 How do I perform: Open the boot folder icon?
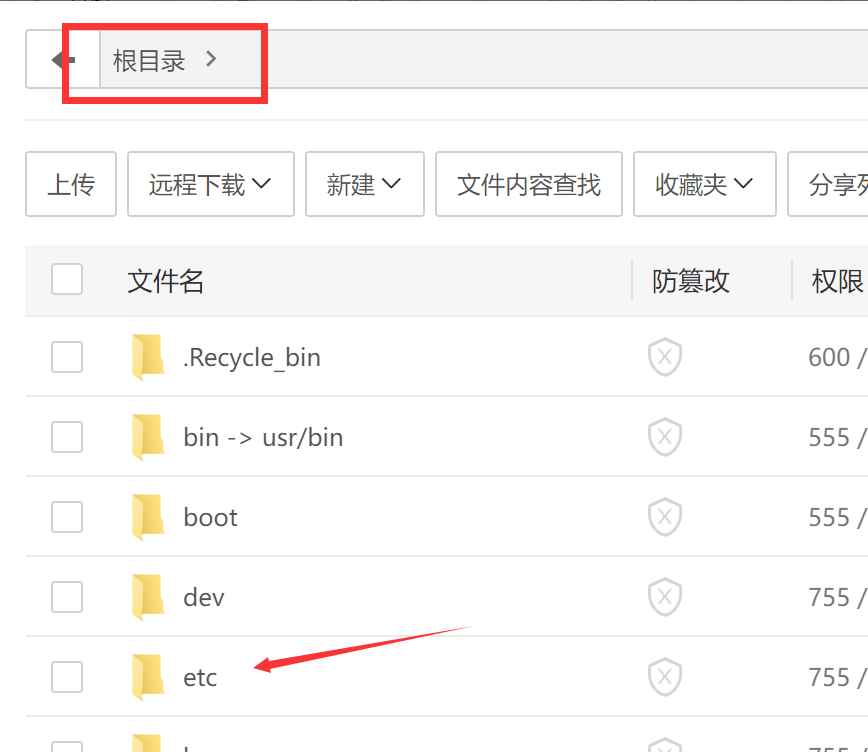pyautogui.click(x=148, y=517)
